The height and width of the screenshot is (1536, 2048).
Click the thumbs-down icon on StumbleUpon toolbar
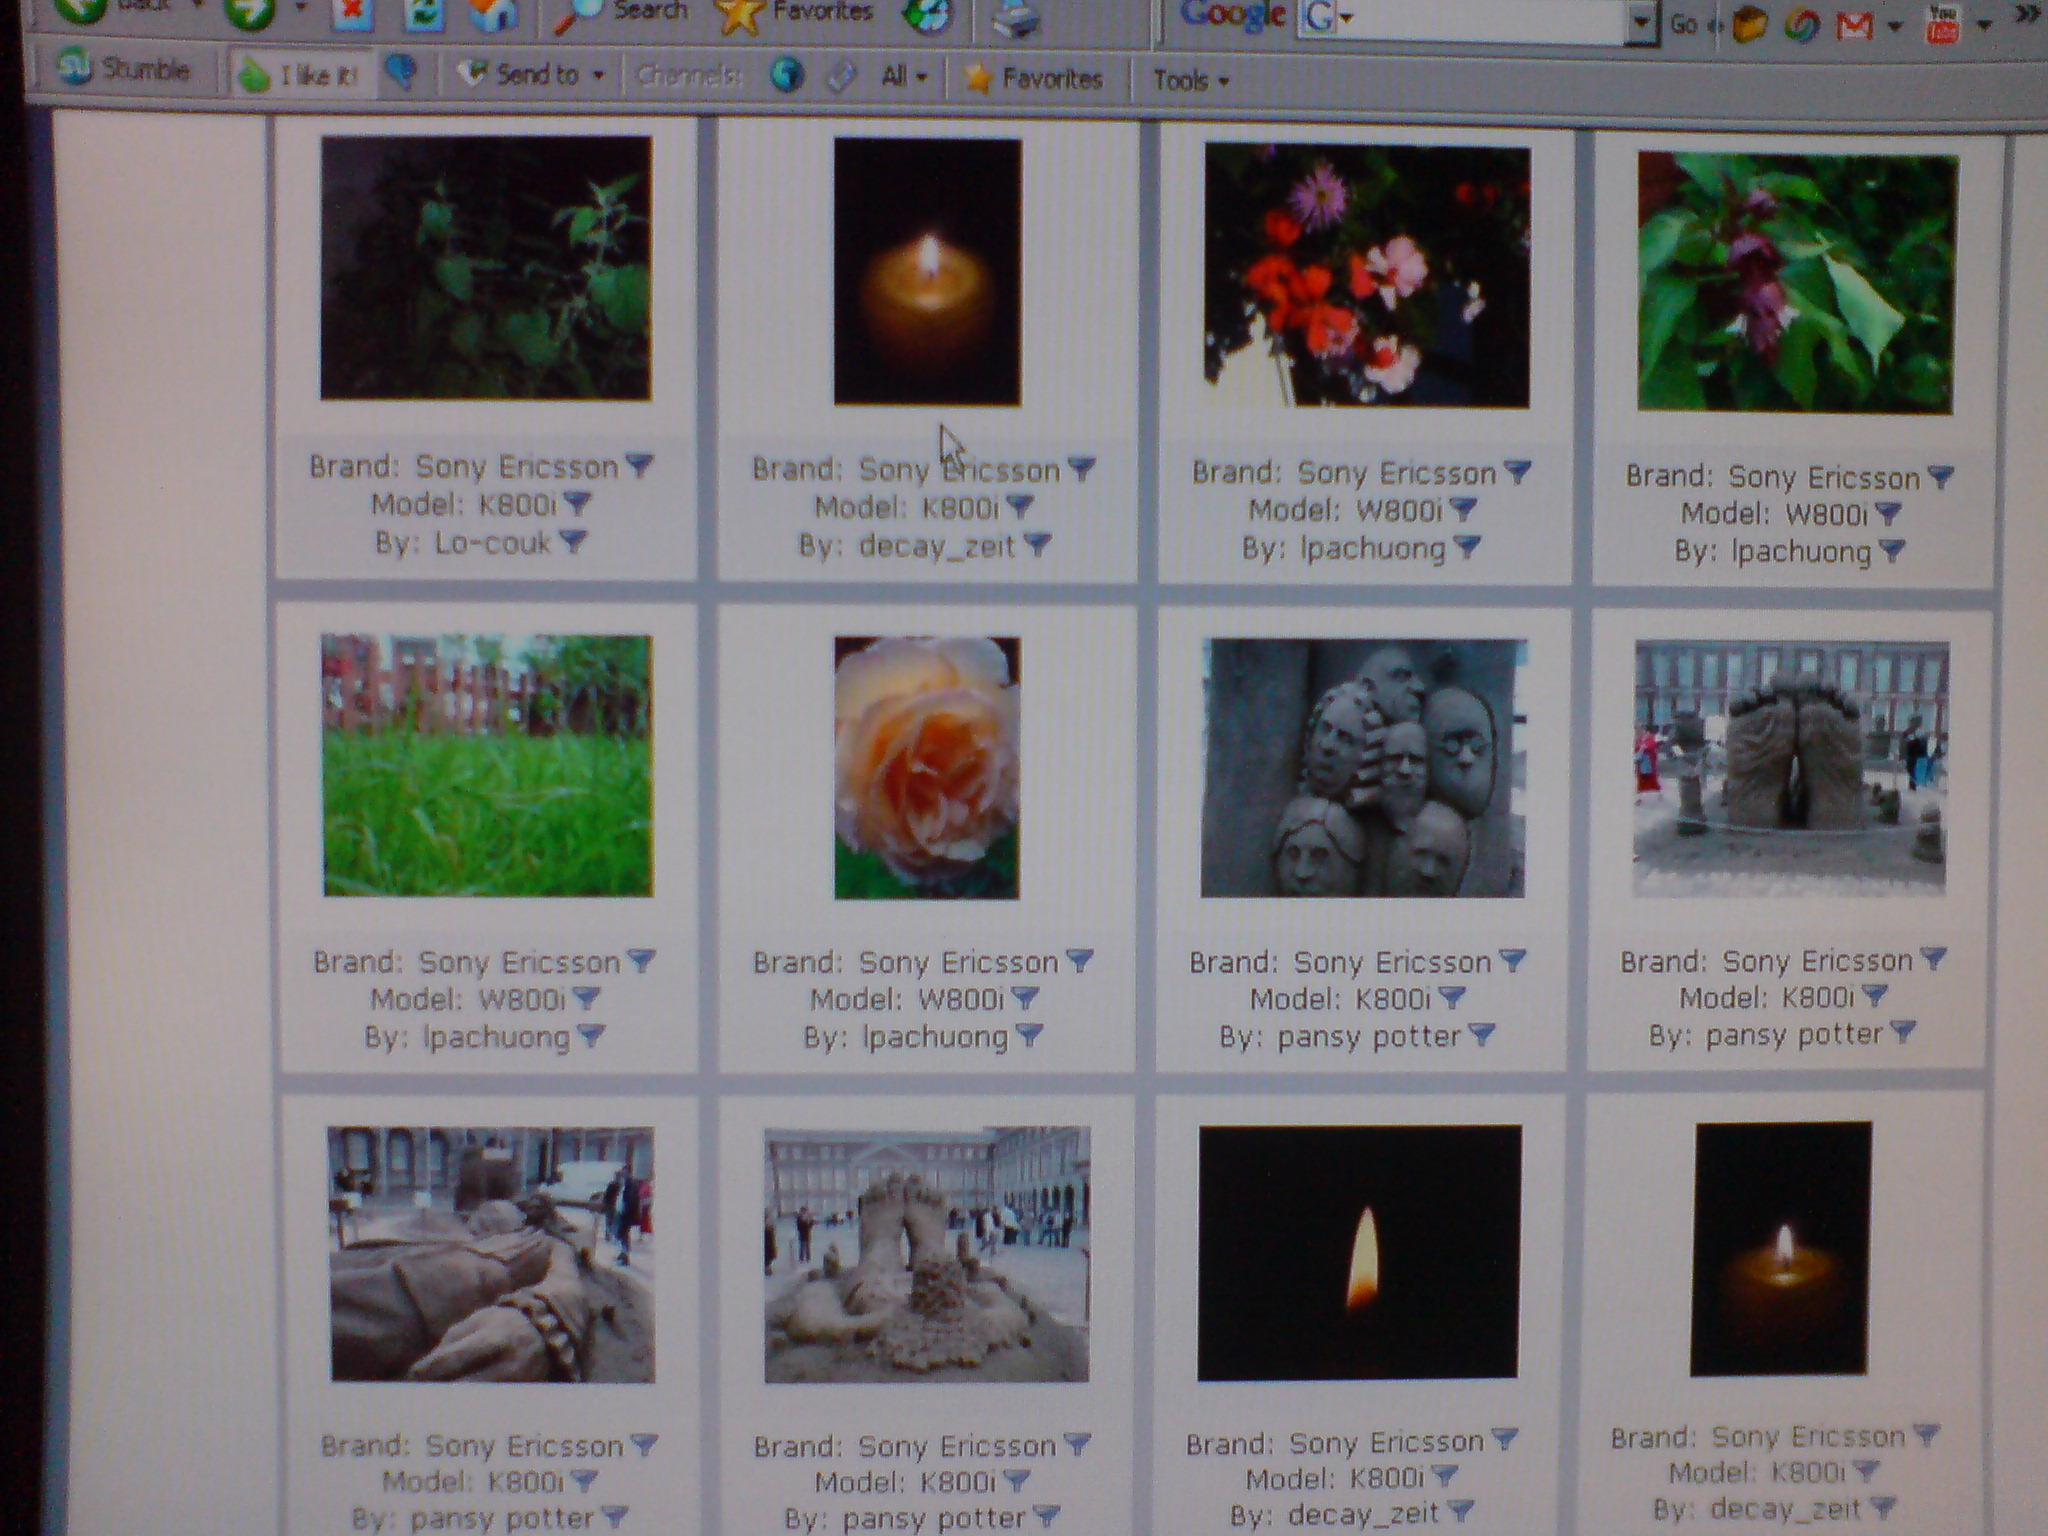click(x=402, y=73)
